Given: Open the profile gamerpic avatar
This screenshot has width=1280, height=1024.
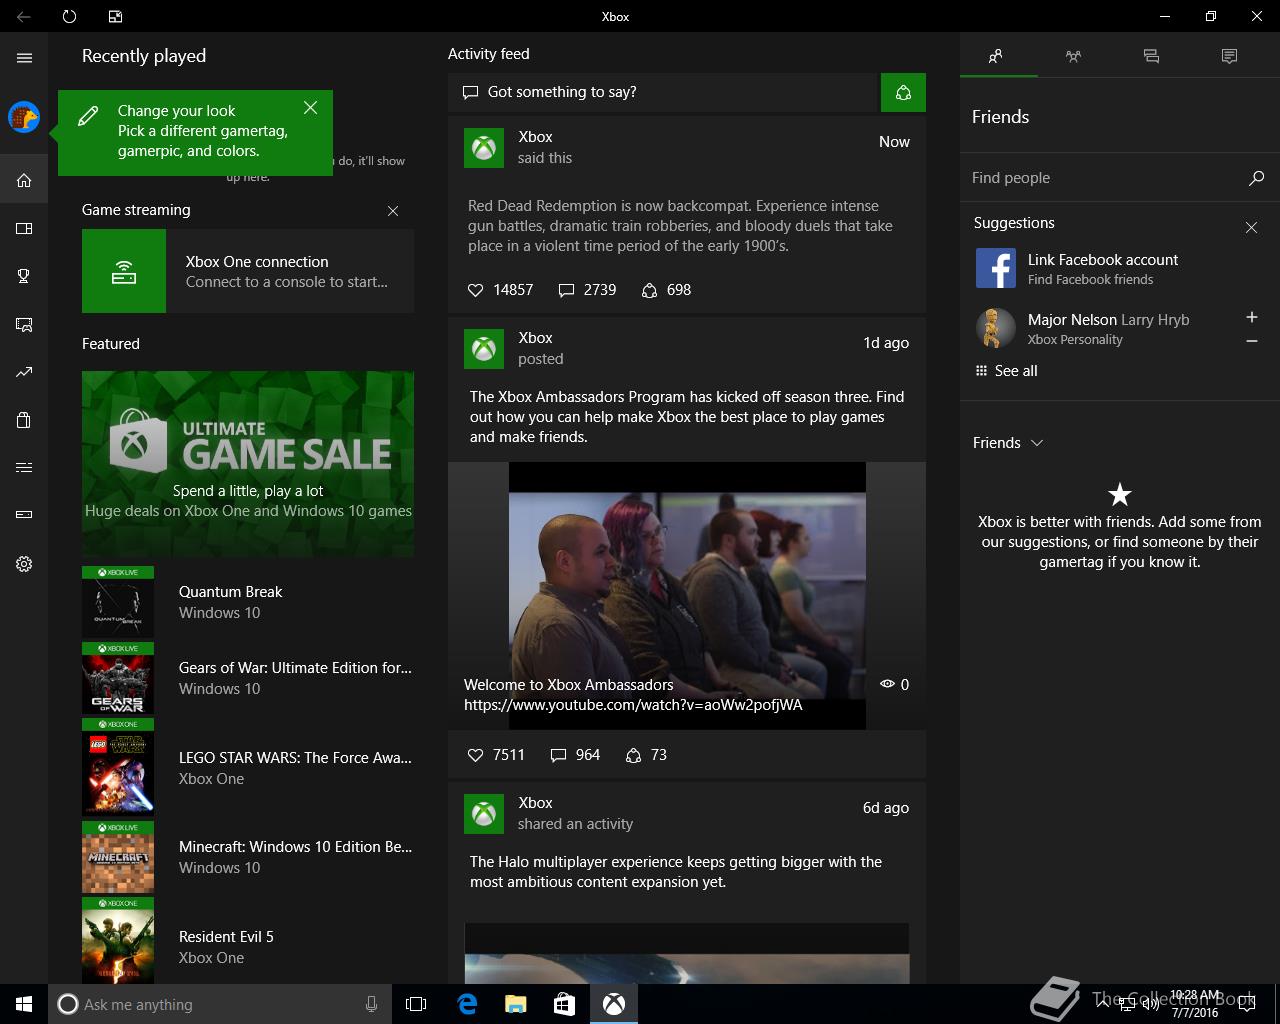Looking at the screenshot, I should point(24,117).
